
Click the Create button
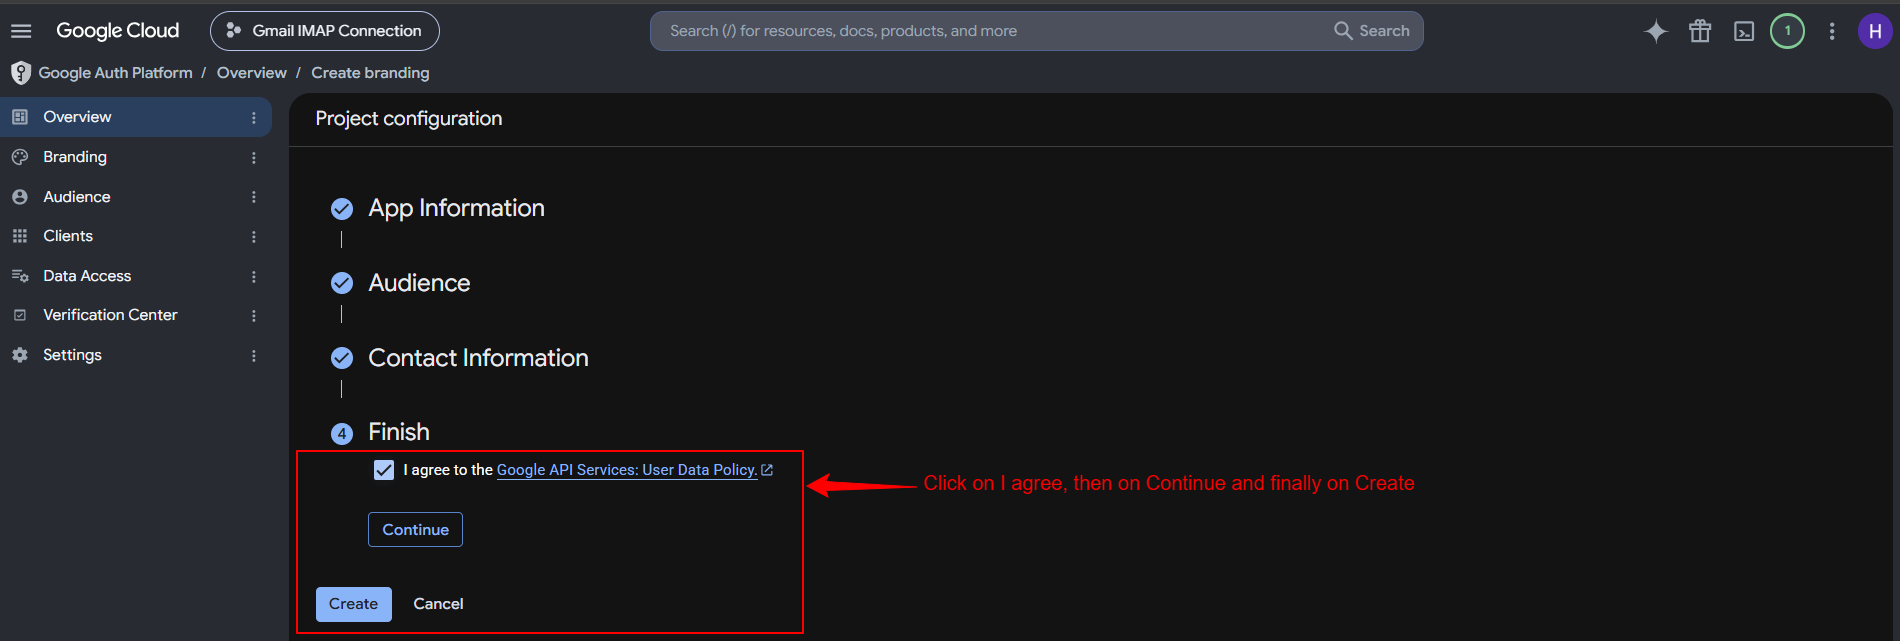point(354,604)
